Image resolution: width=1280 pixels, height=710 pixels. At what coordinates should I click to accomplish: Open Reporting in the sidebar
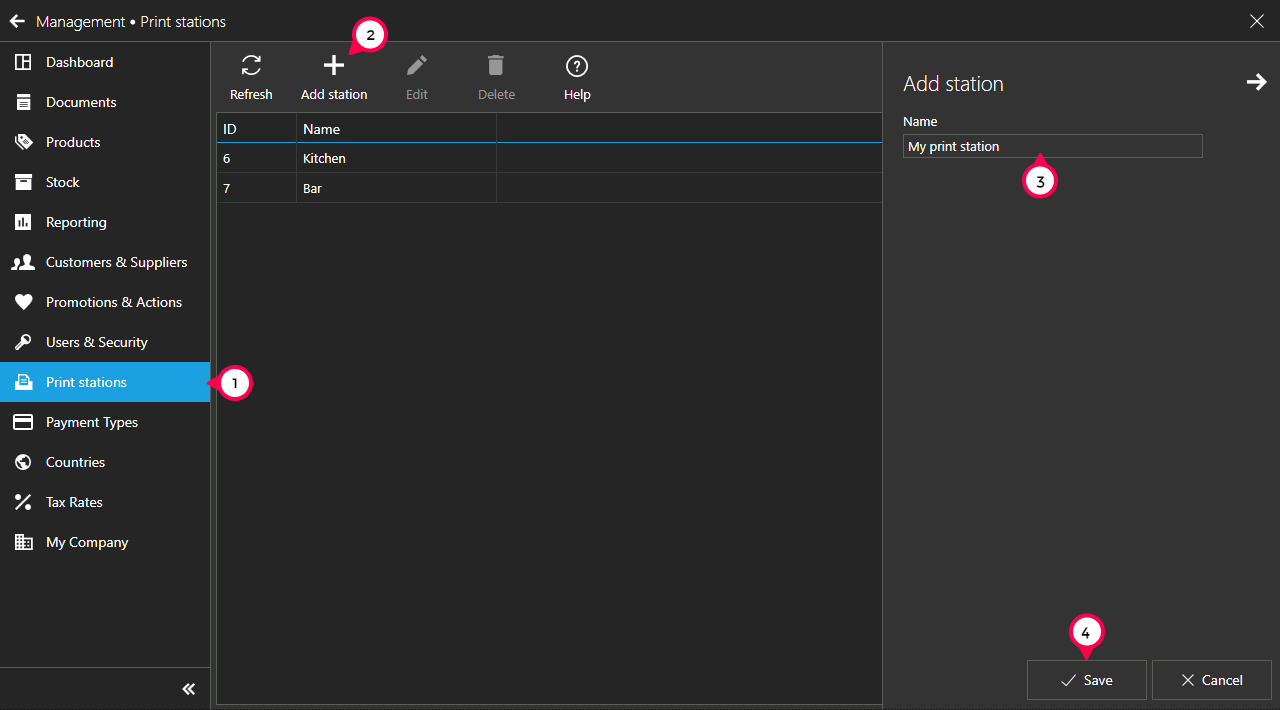tap(105, 222)
